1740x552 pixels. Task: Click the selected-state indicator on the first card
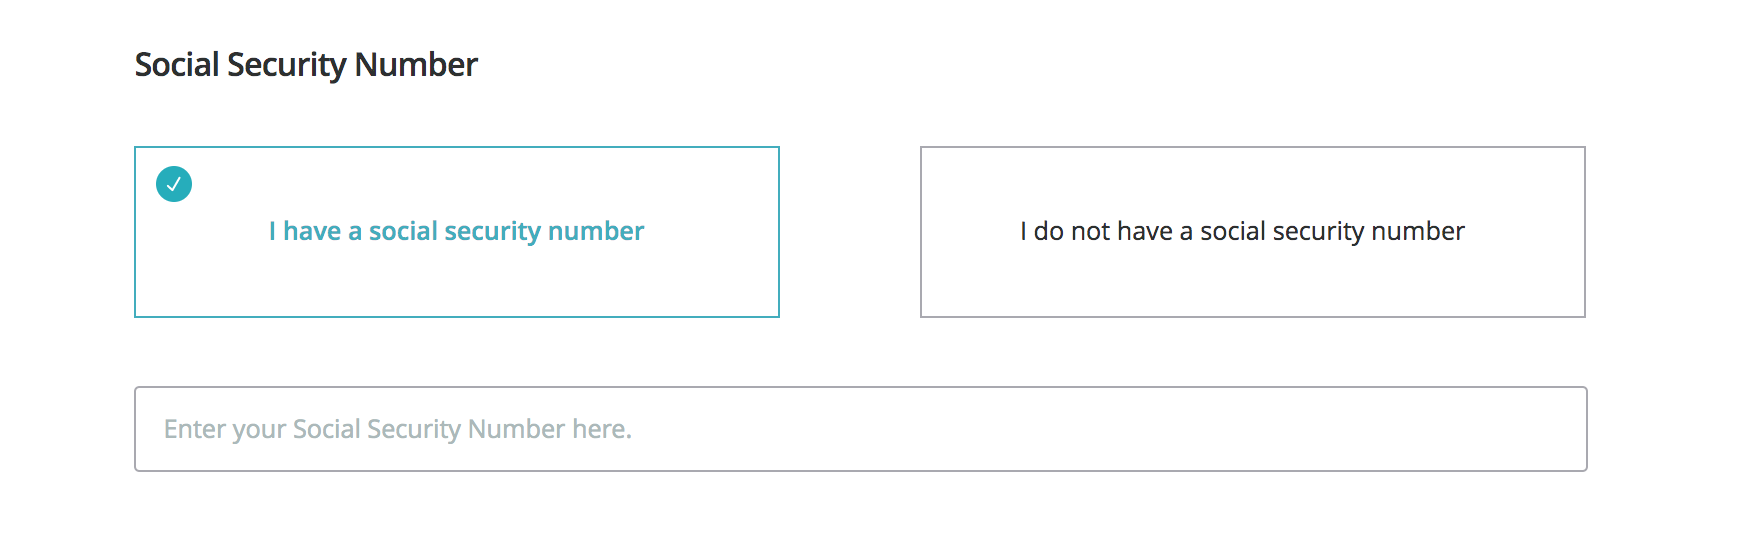pyautogui.click(x=174, y=184)
